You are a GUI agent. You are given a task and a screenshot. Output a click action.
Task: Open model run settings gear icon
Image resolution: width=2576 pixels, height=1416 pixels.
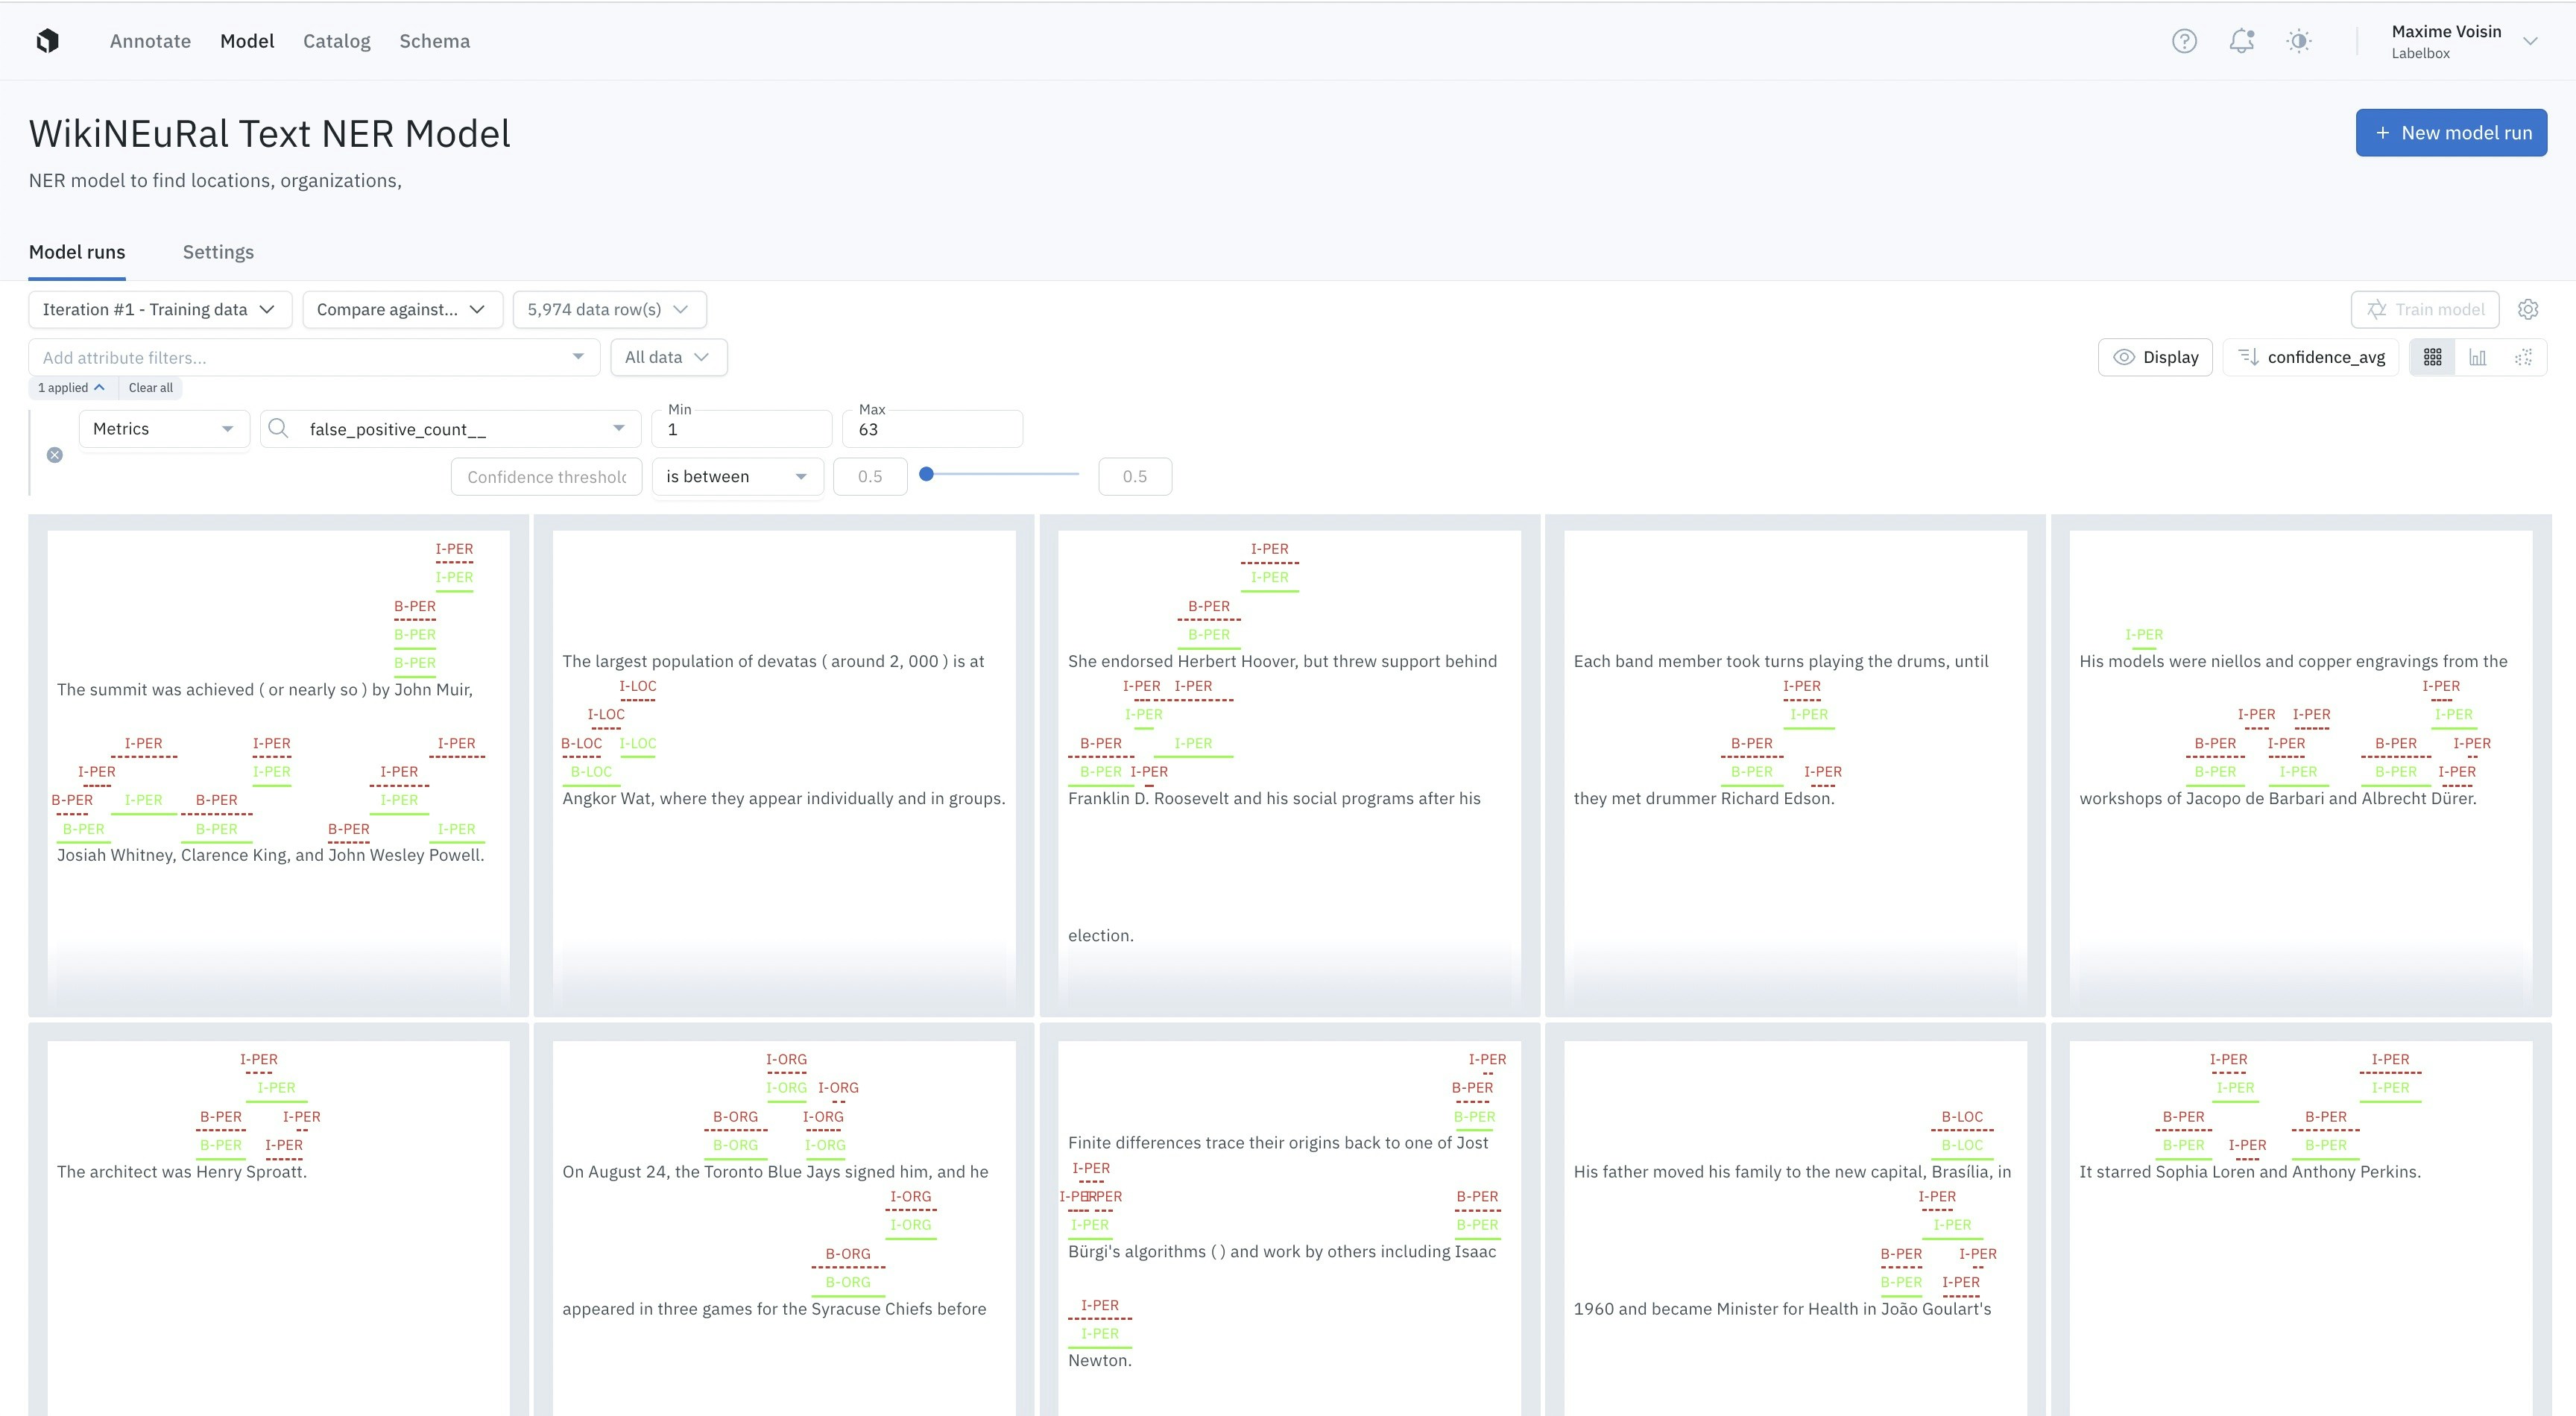pos(2528,310)
